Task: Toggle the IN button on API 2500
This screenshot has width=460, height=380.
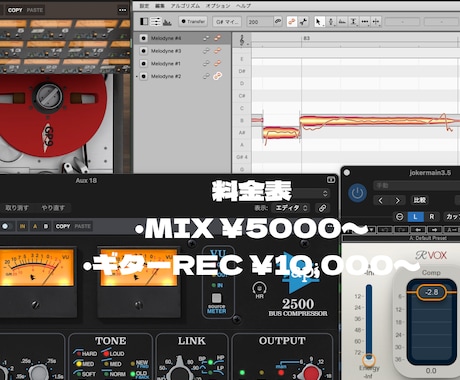Action: click(x=22, y=226)
